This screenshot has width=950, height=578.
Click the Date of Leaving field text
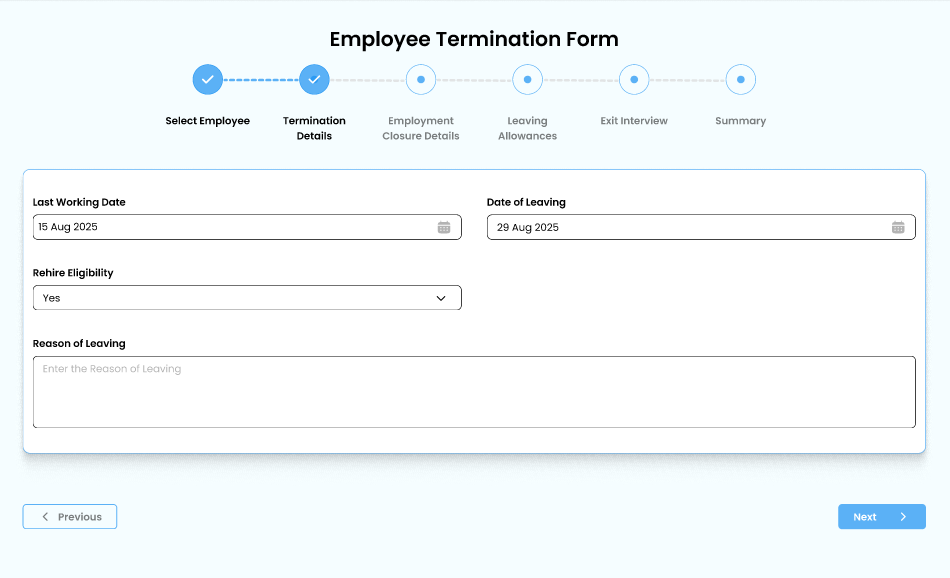coord(527,227)
